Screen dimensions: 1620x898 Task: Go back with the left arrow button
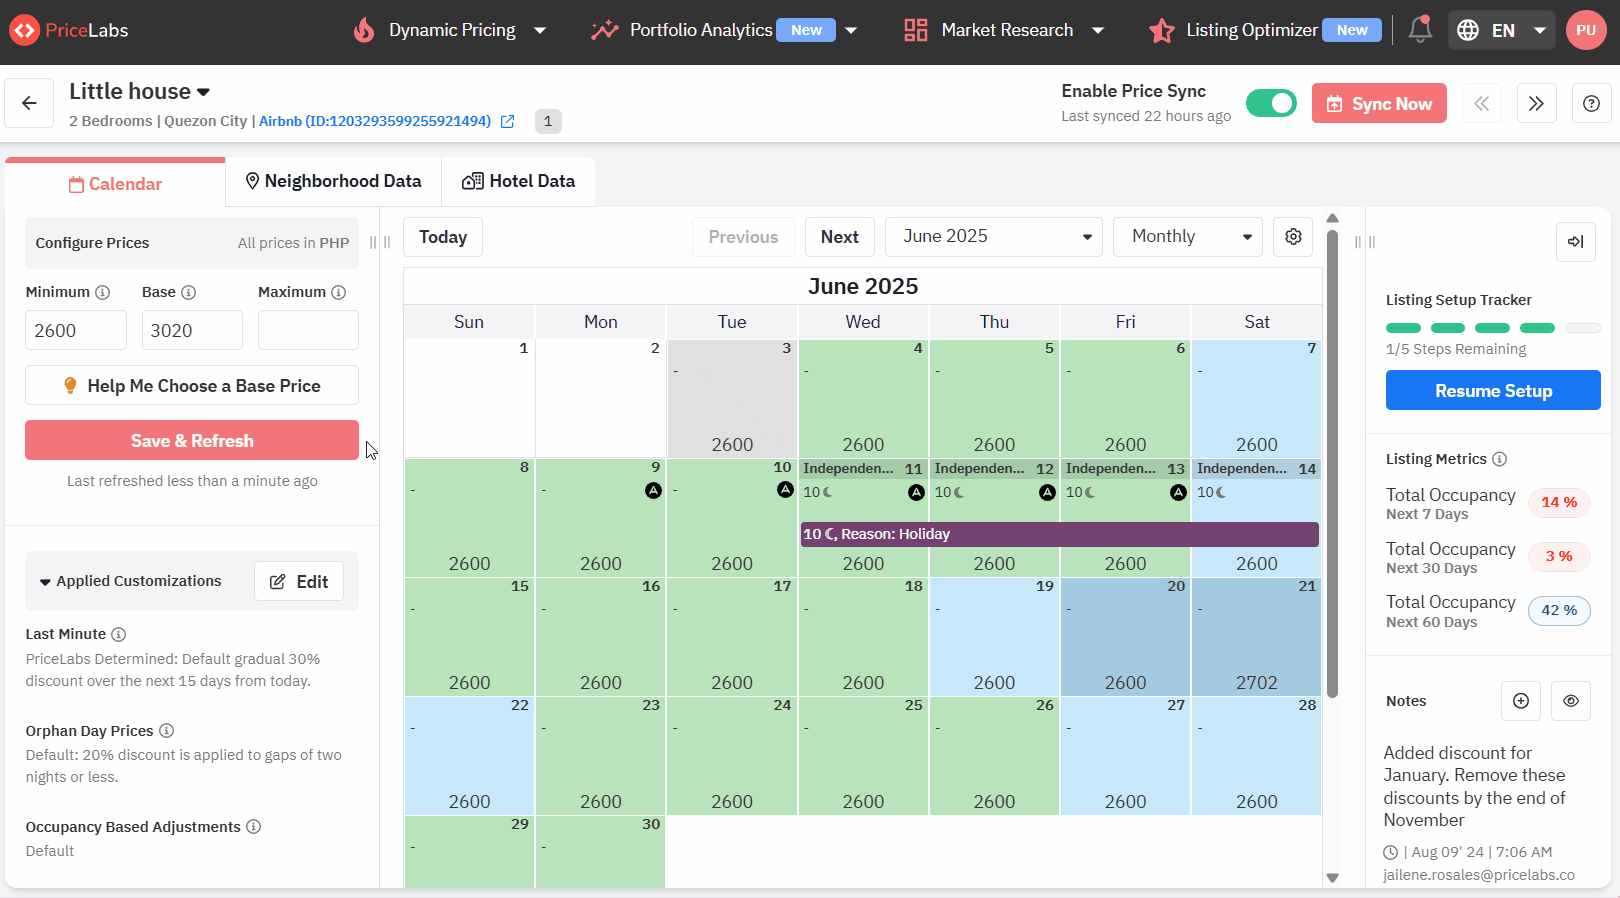(x=29, y=103)
